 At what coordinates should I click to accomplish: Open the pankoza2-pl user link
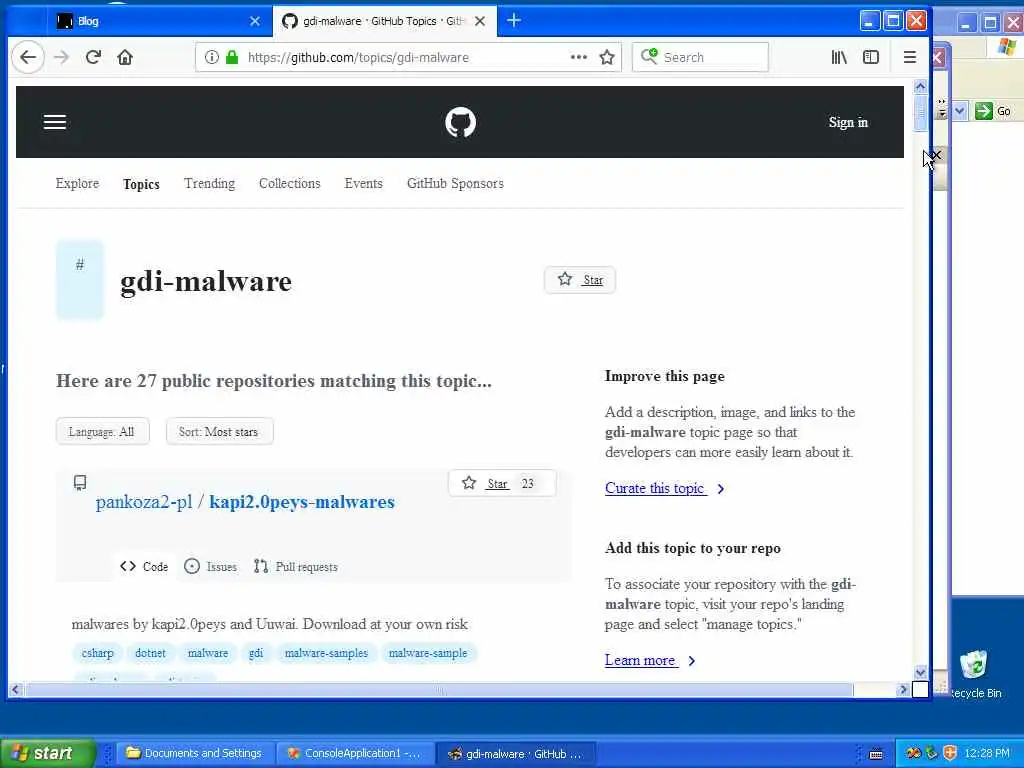[144, 502]
